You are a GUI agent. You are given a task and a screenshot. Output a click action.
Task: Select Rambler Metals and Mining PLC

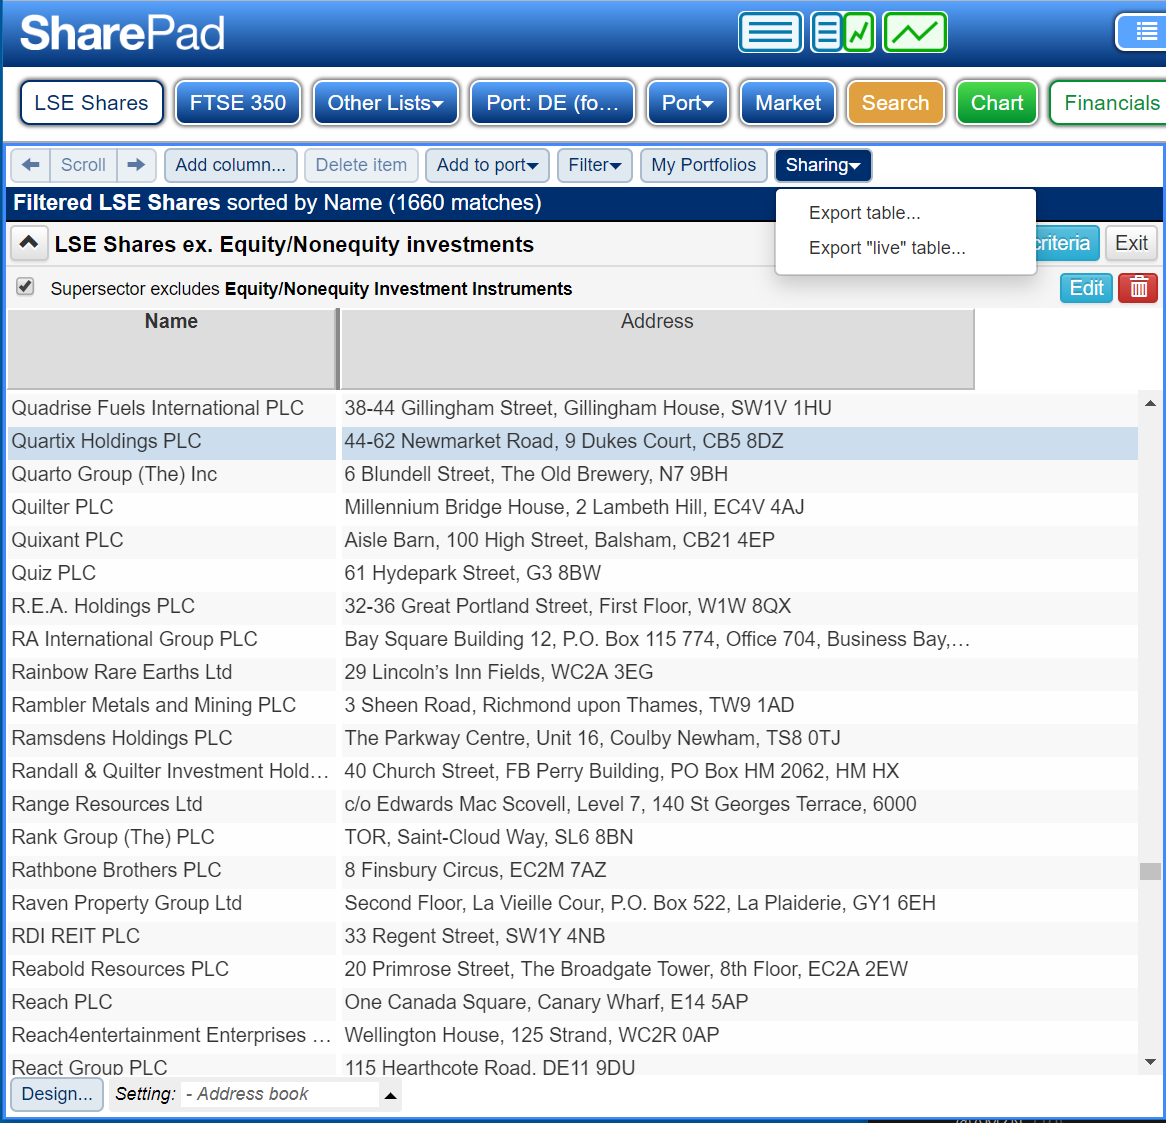point(573,705)
